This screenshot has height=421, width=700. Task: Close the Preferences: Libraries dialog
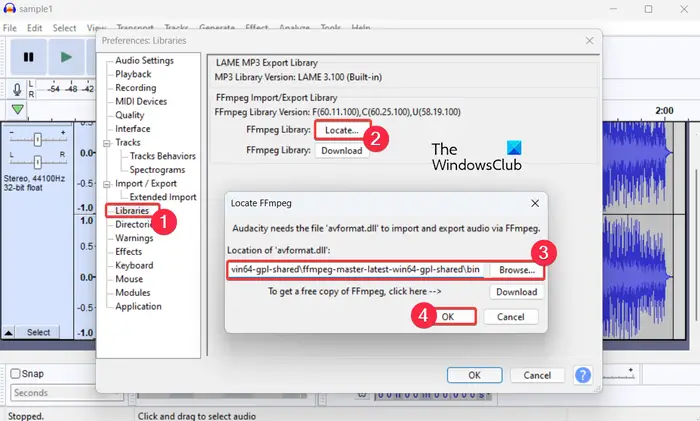tap(589, 41)
